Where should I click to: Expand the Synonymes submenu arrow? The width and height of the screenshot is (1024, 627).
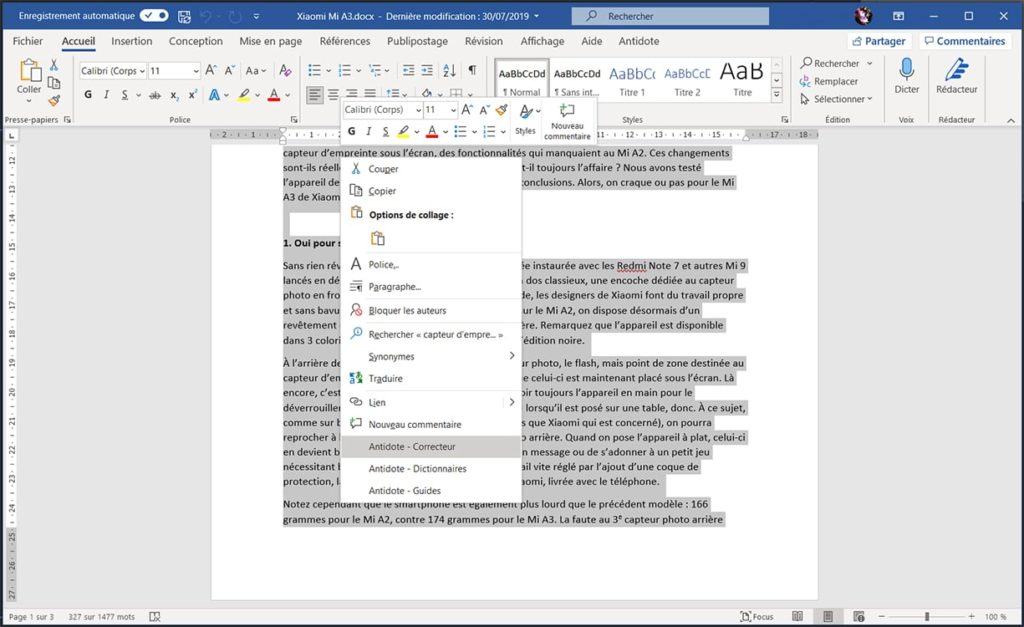pyautogui.click(x=511, y=356)
